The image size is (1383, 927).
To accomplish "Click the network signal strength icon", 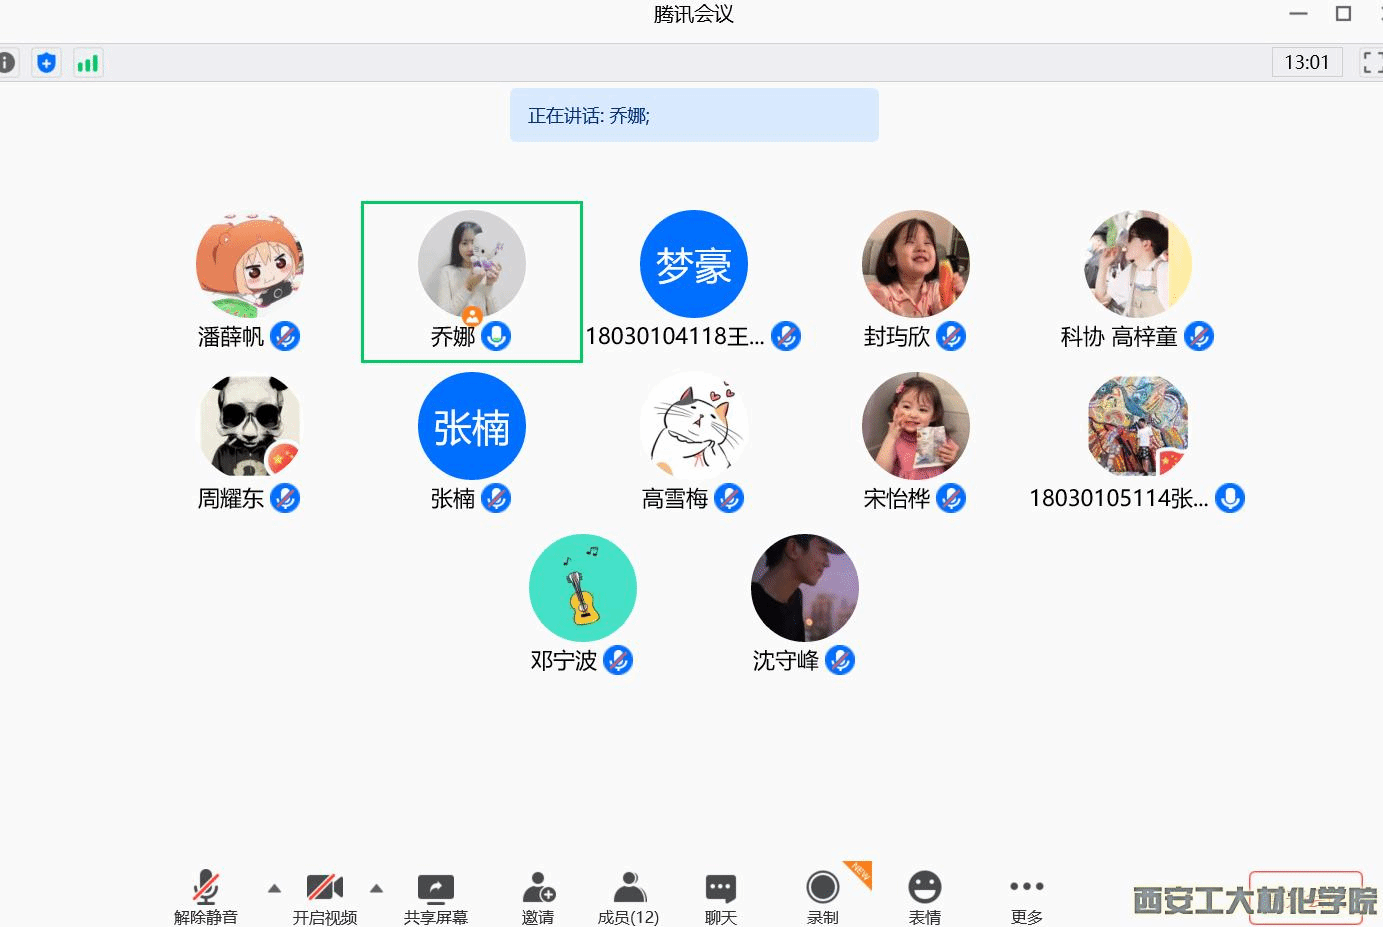I will pos(88,63).
